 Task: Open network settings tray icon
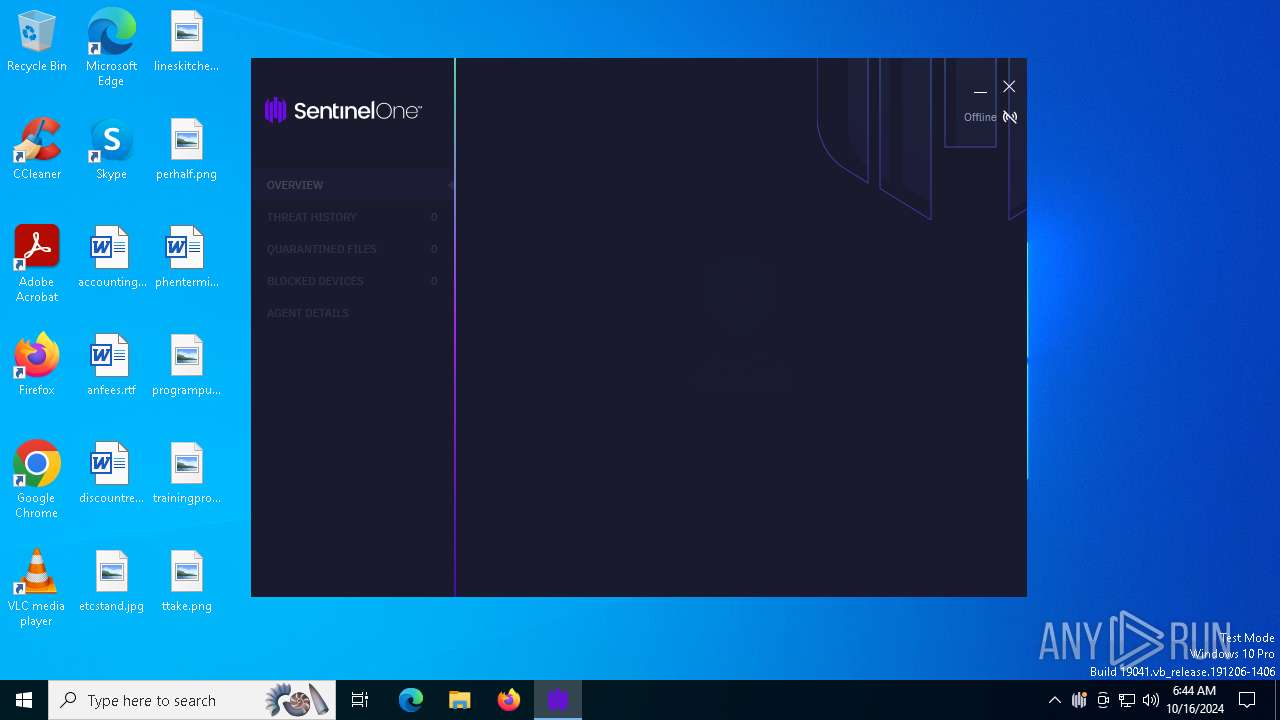coord(1127,700)
